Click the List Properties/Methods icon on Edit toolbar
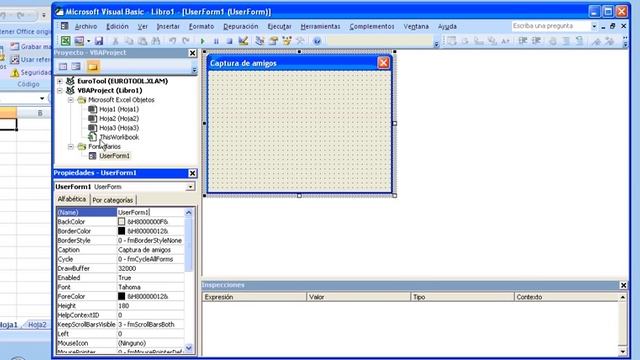640x360 pixels. pos(451,41)
